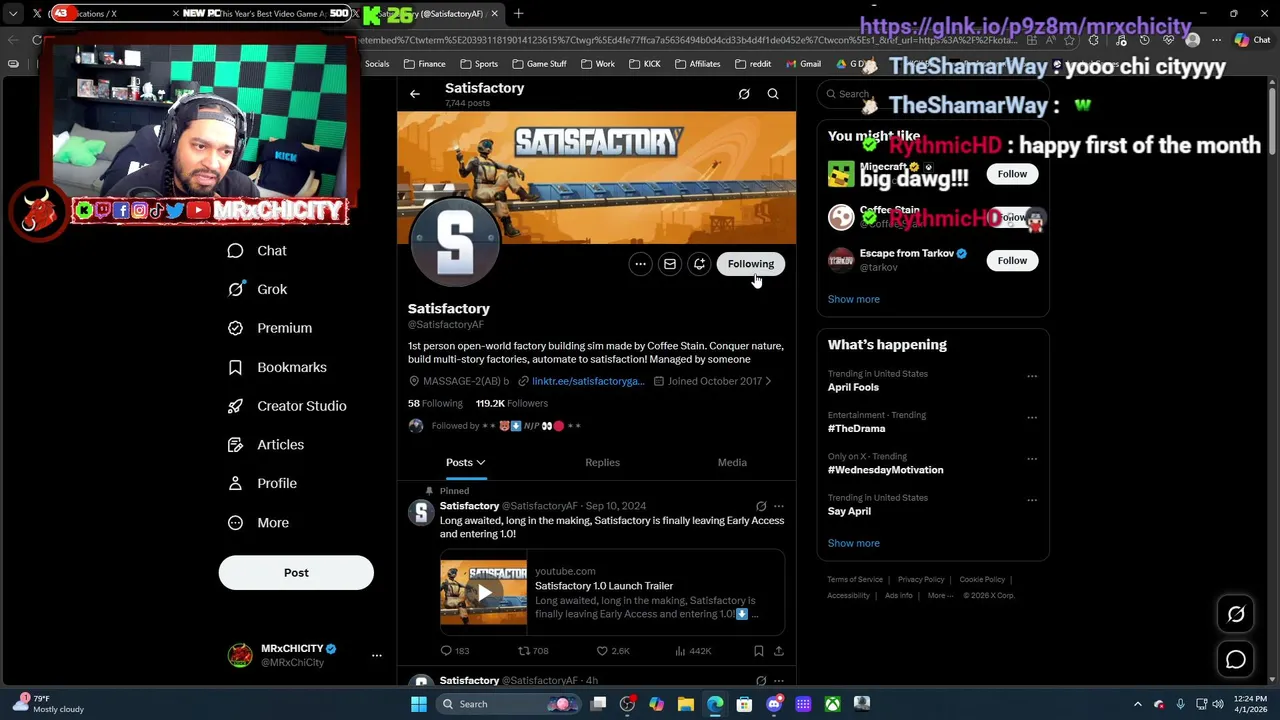The image size is (1280, 720).
Task: Open the Say April trend
Action: tap(849, 511)
